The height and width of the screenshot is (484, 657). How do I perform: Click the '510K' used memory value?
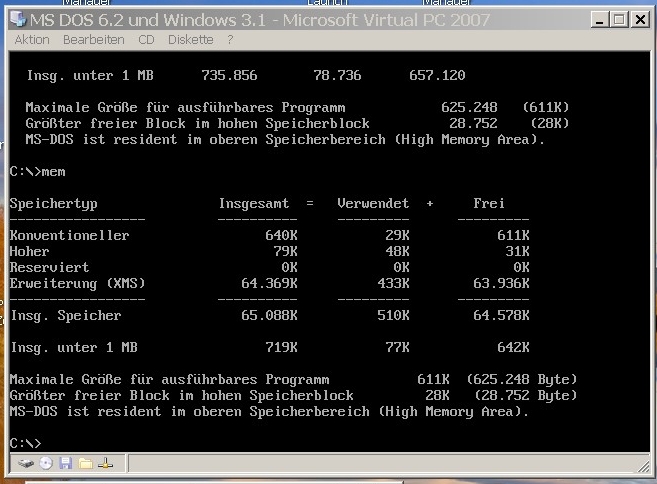393,316
